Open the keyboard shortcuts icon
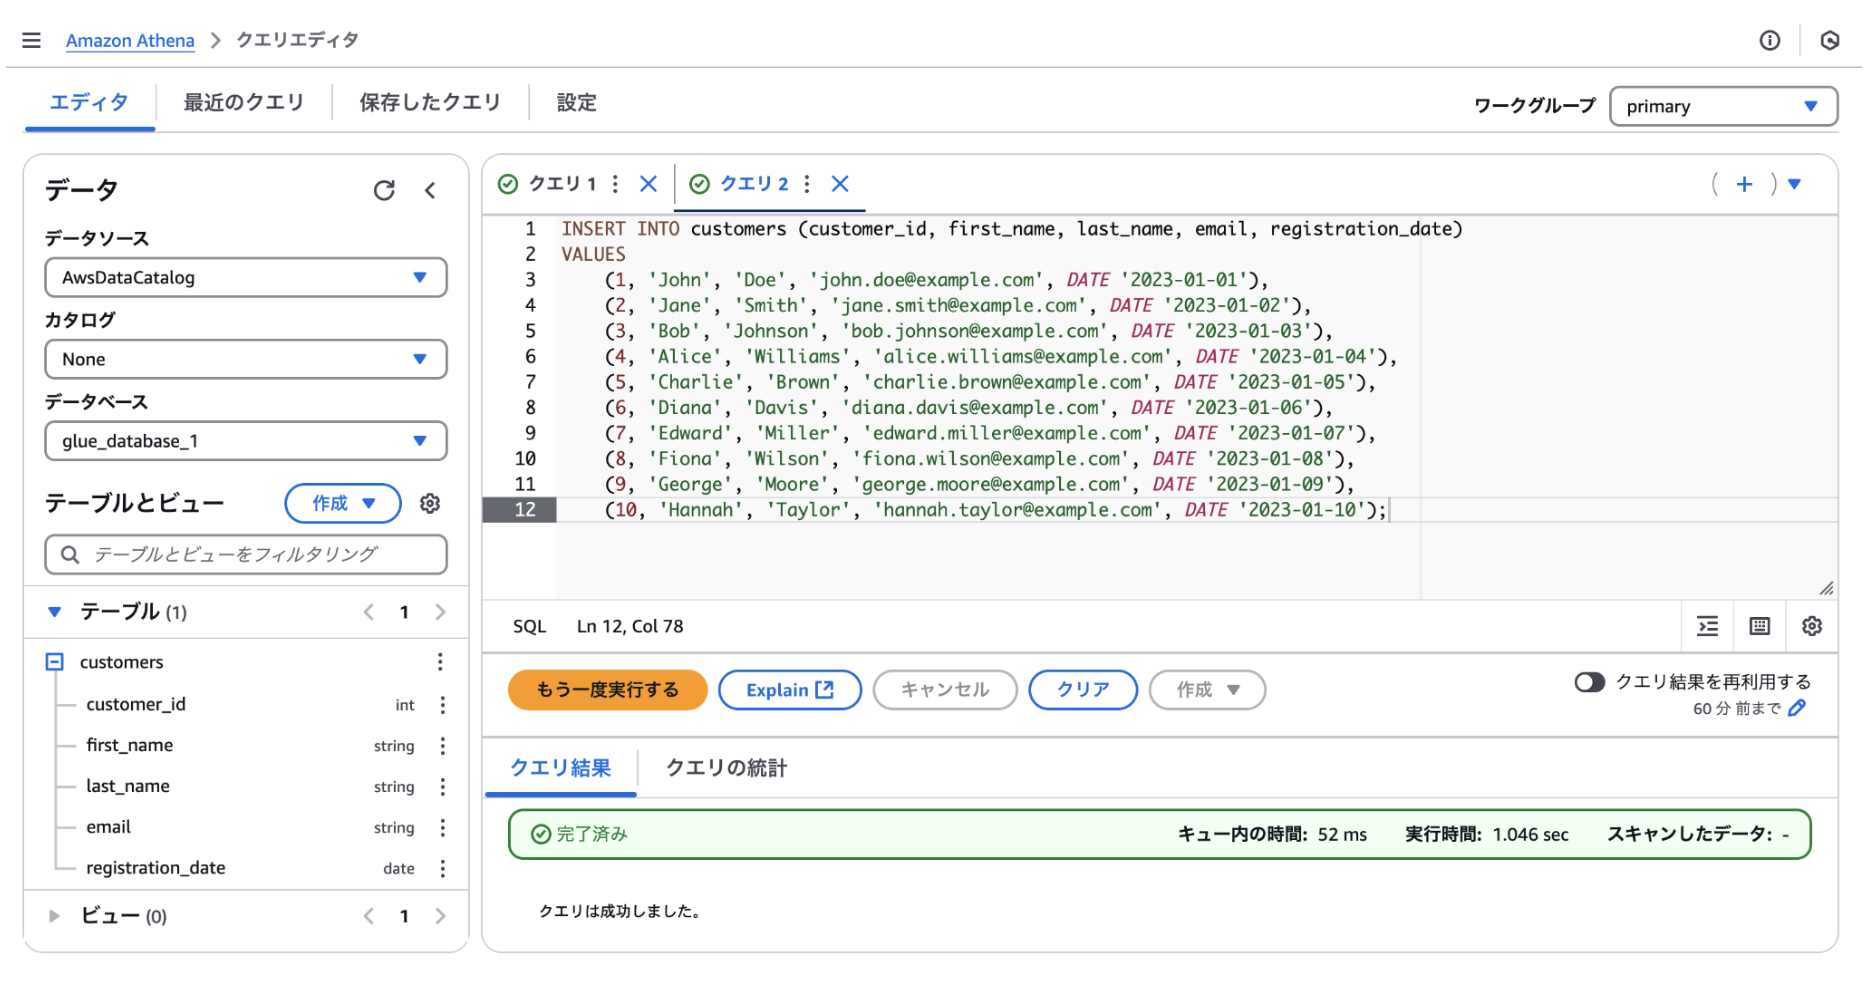 click(x=1760, y=626)
